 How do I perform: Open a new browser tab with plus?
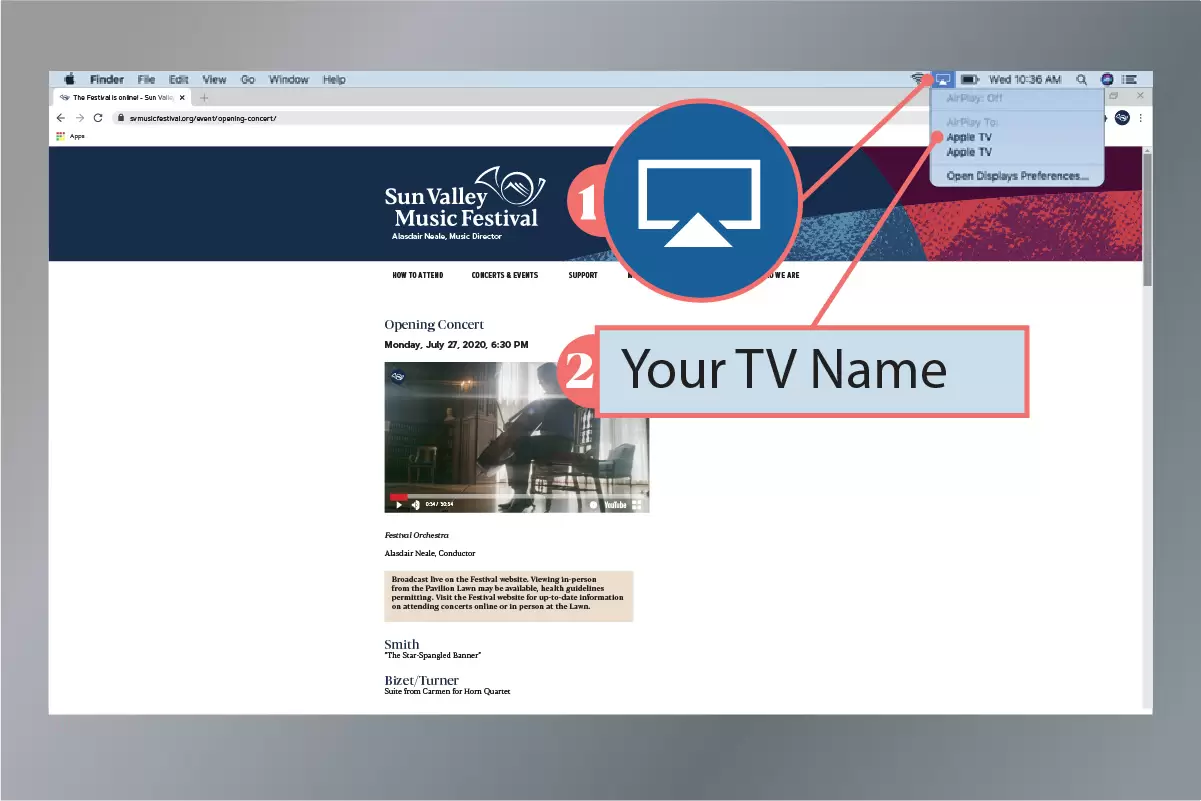(204, 98)
